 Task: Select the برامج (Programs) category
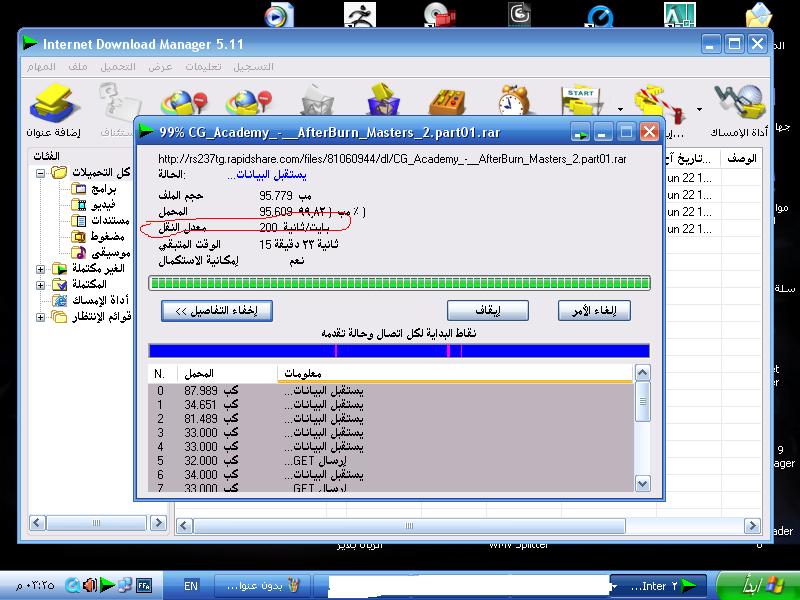pyautogui.click(x=94, y=189)
